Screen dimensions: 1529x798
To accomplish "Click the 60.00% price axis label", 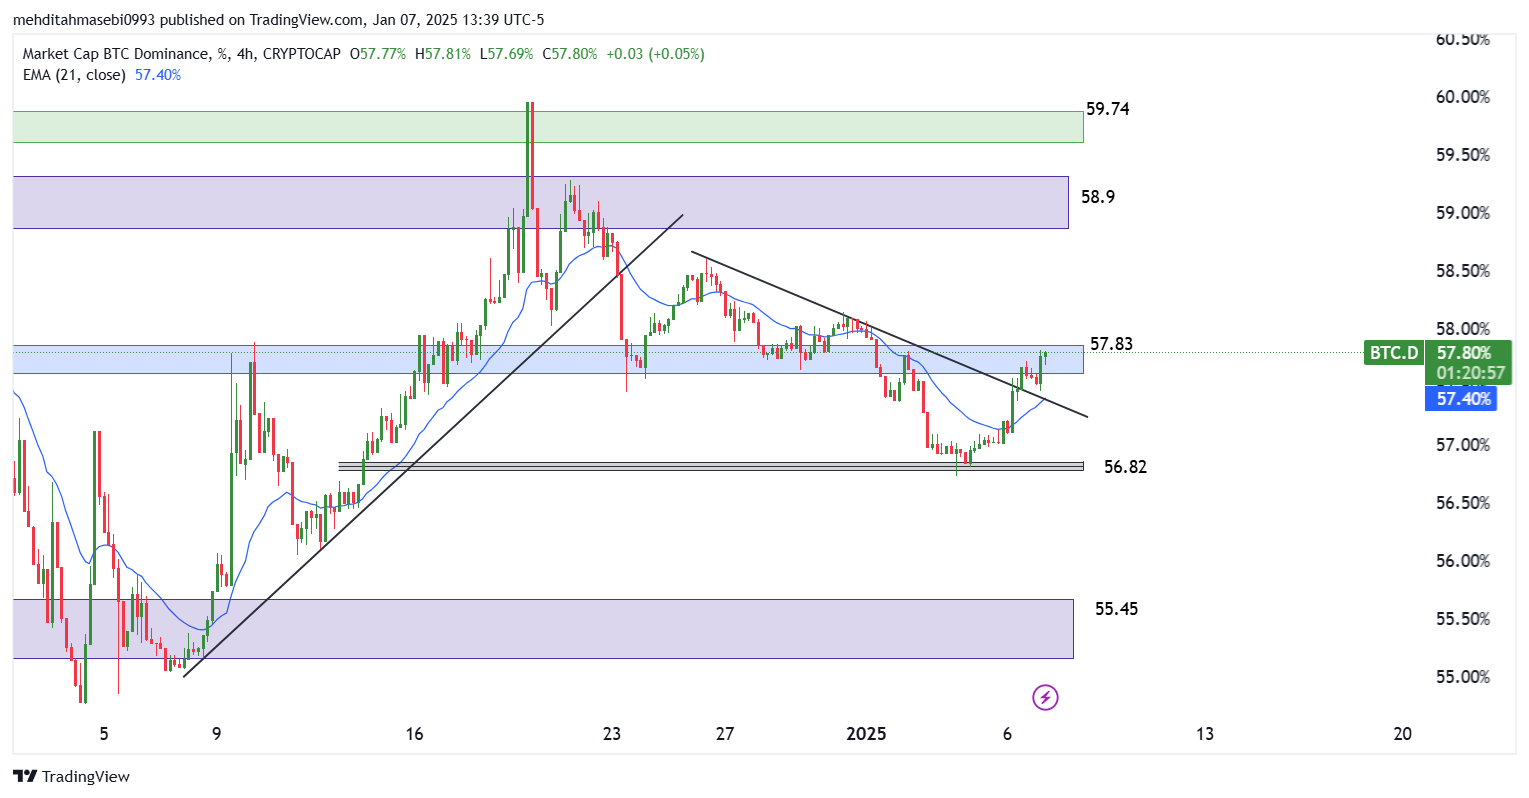I will [1463, 97].
